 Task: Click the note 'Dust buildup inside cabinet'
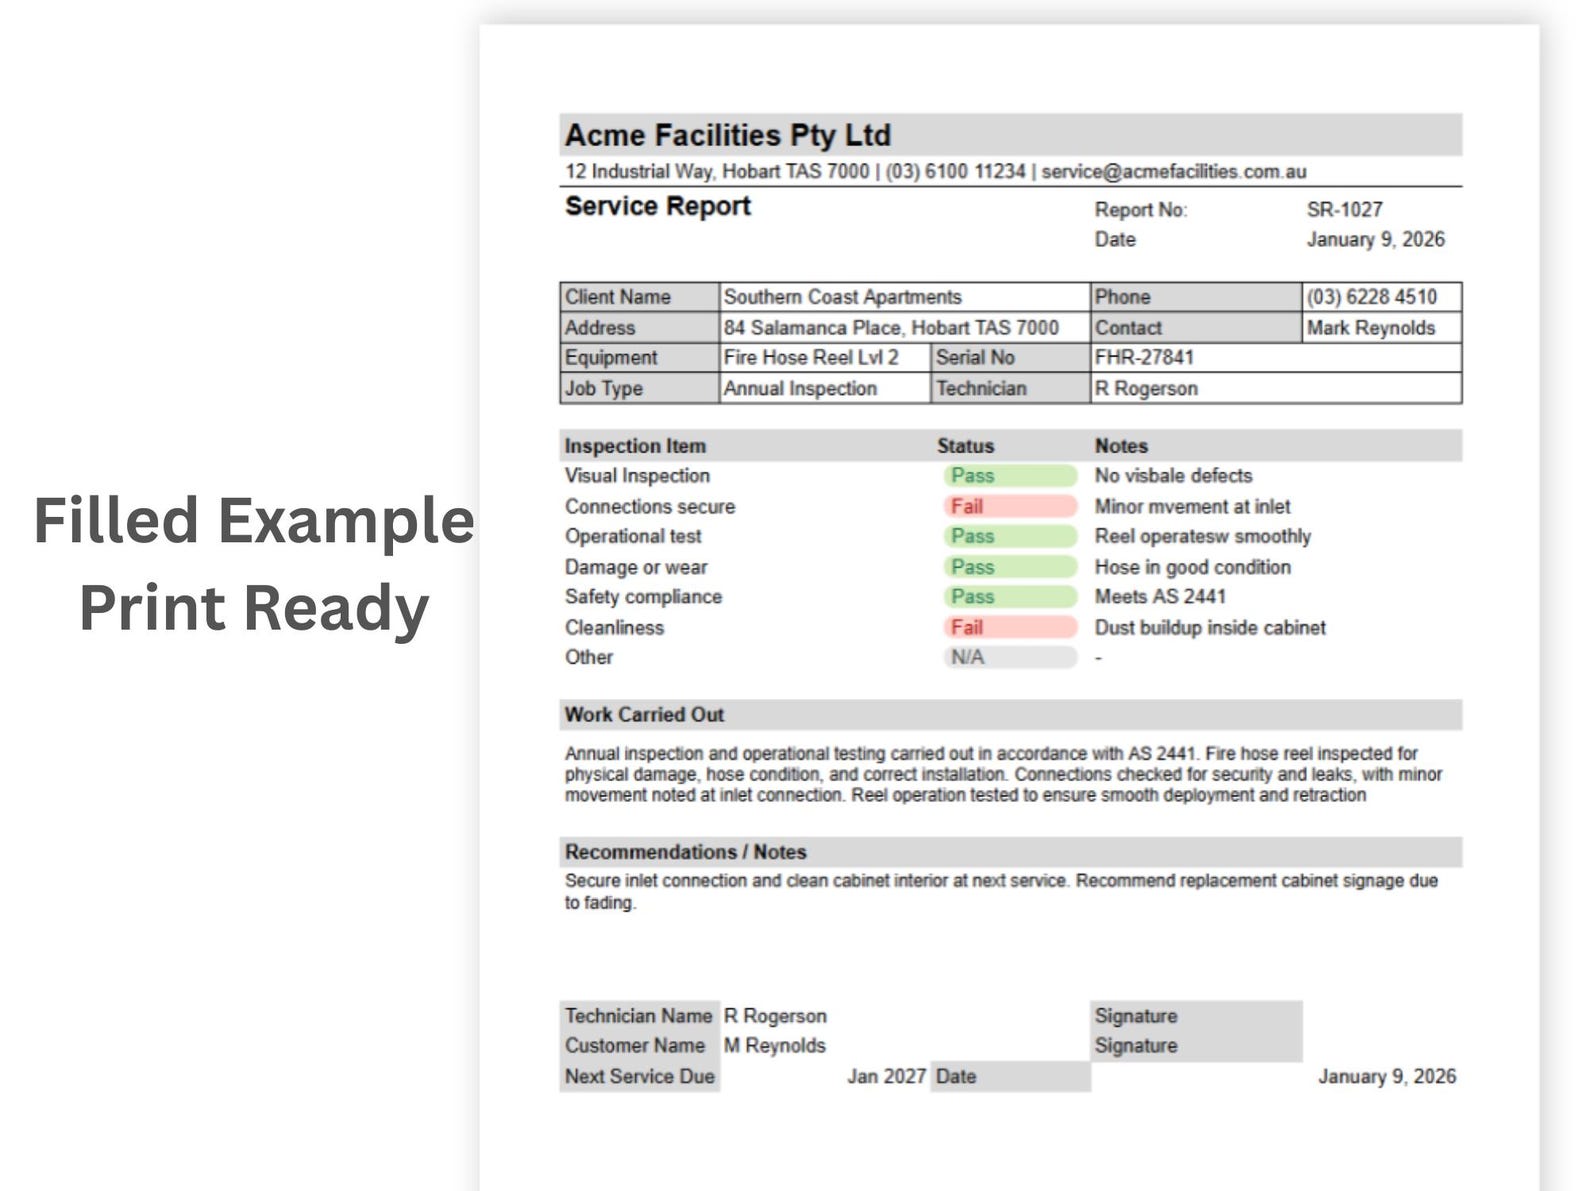pos(1210,628)
